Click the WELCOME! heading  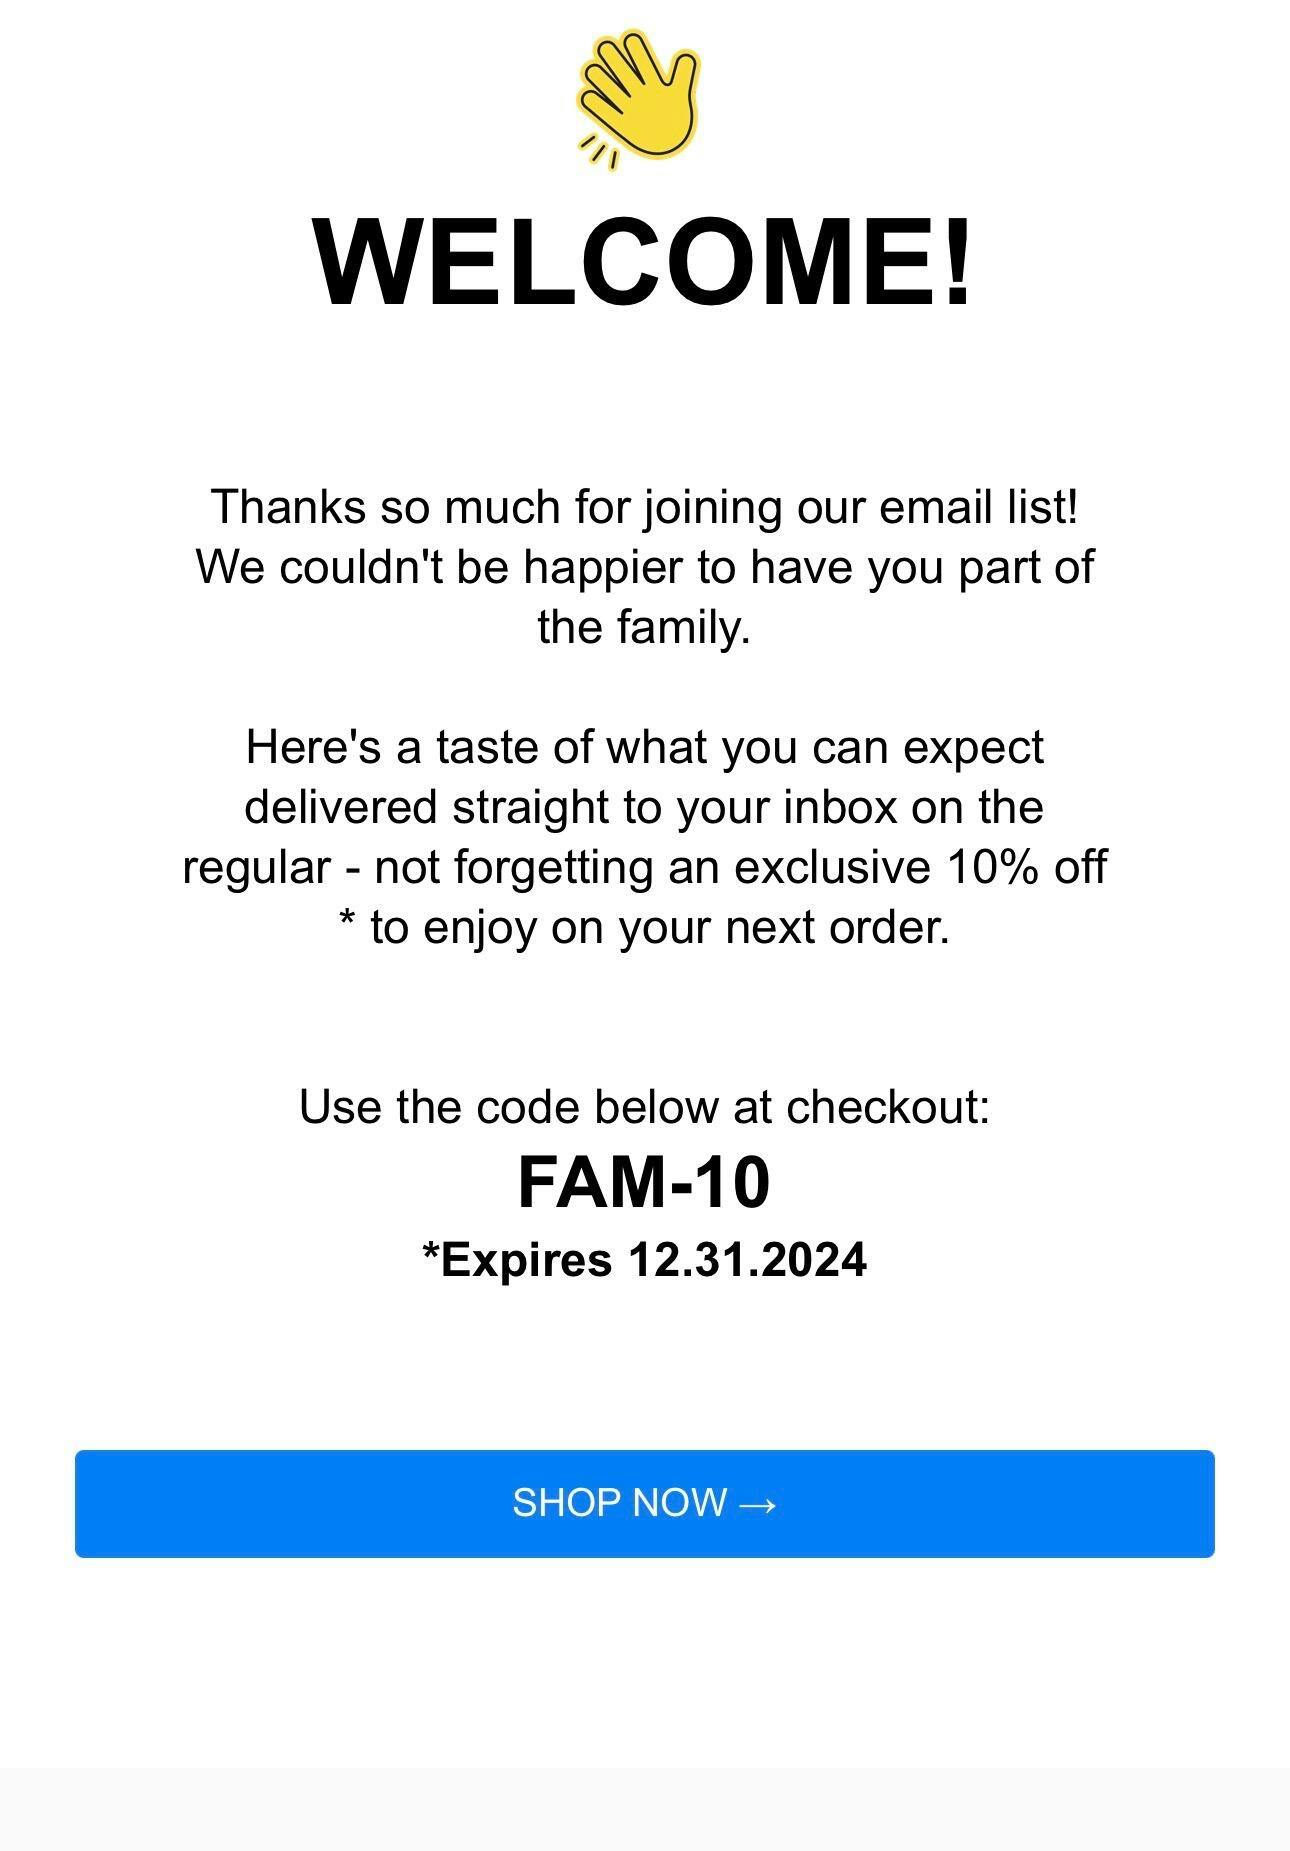click(x=644, y=262)
